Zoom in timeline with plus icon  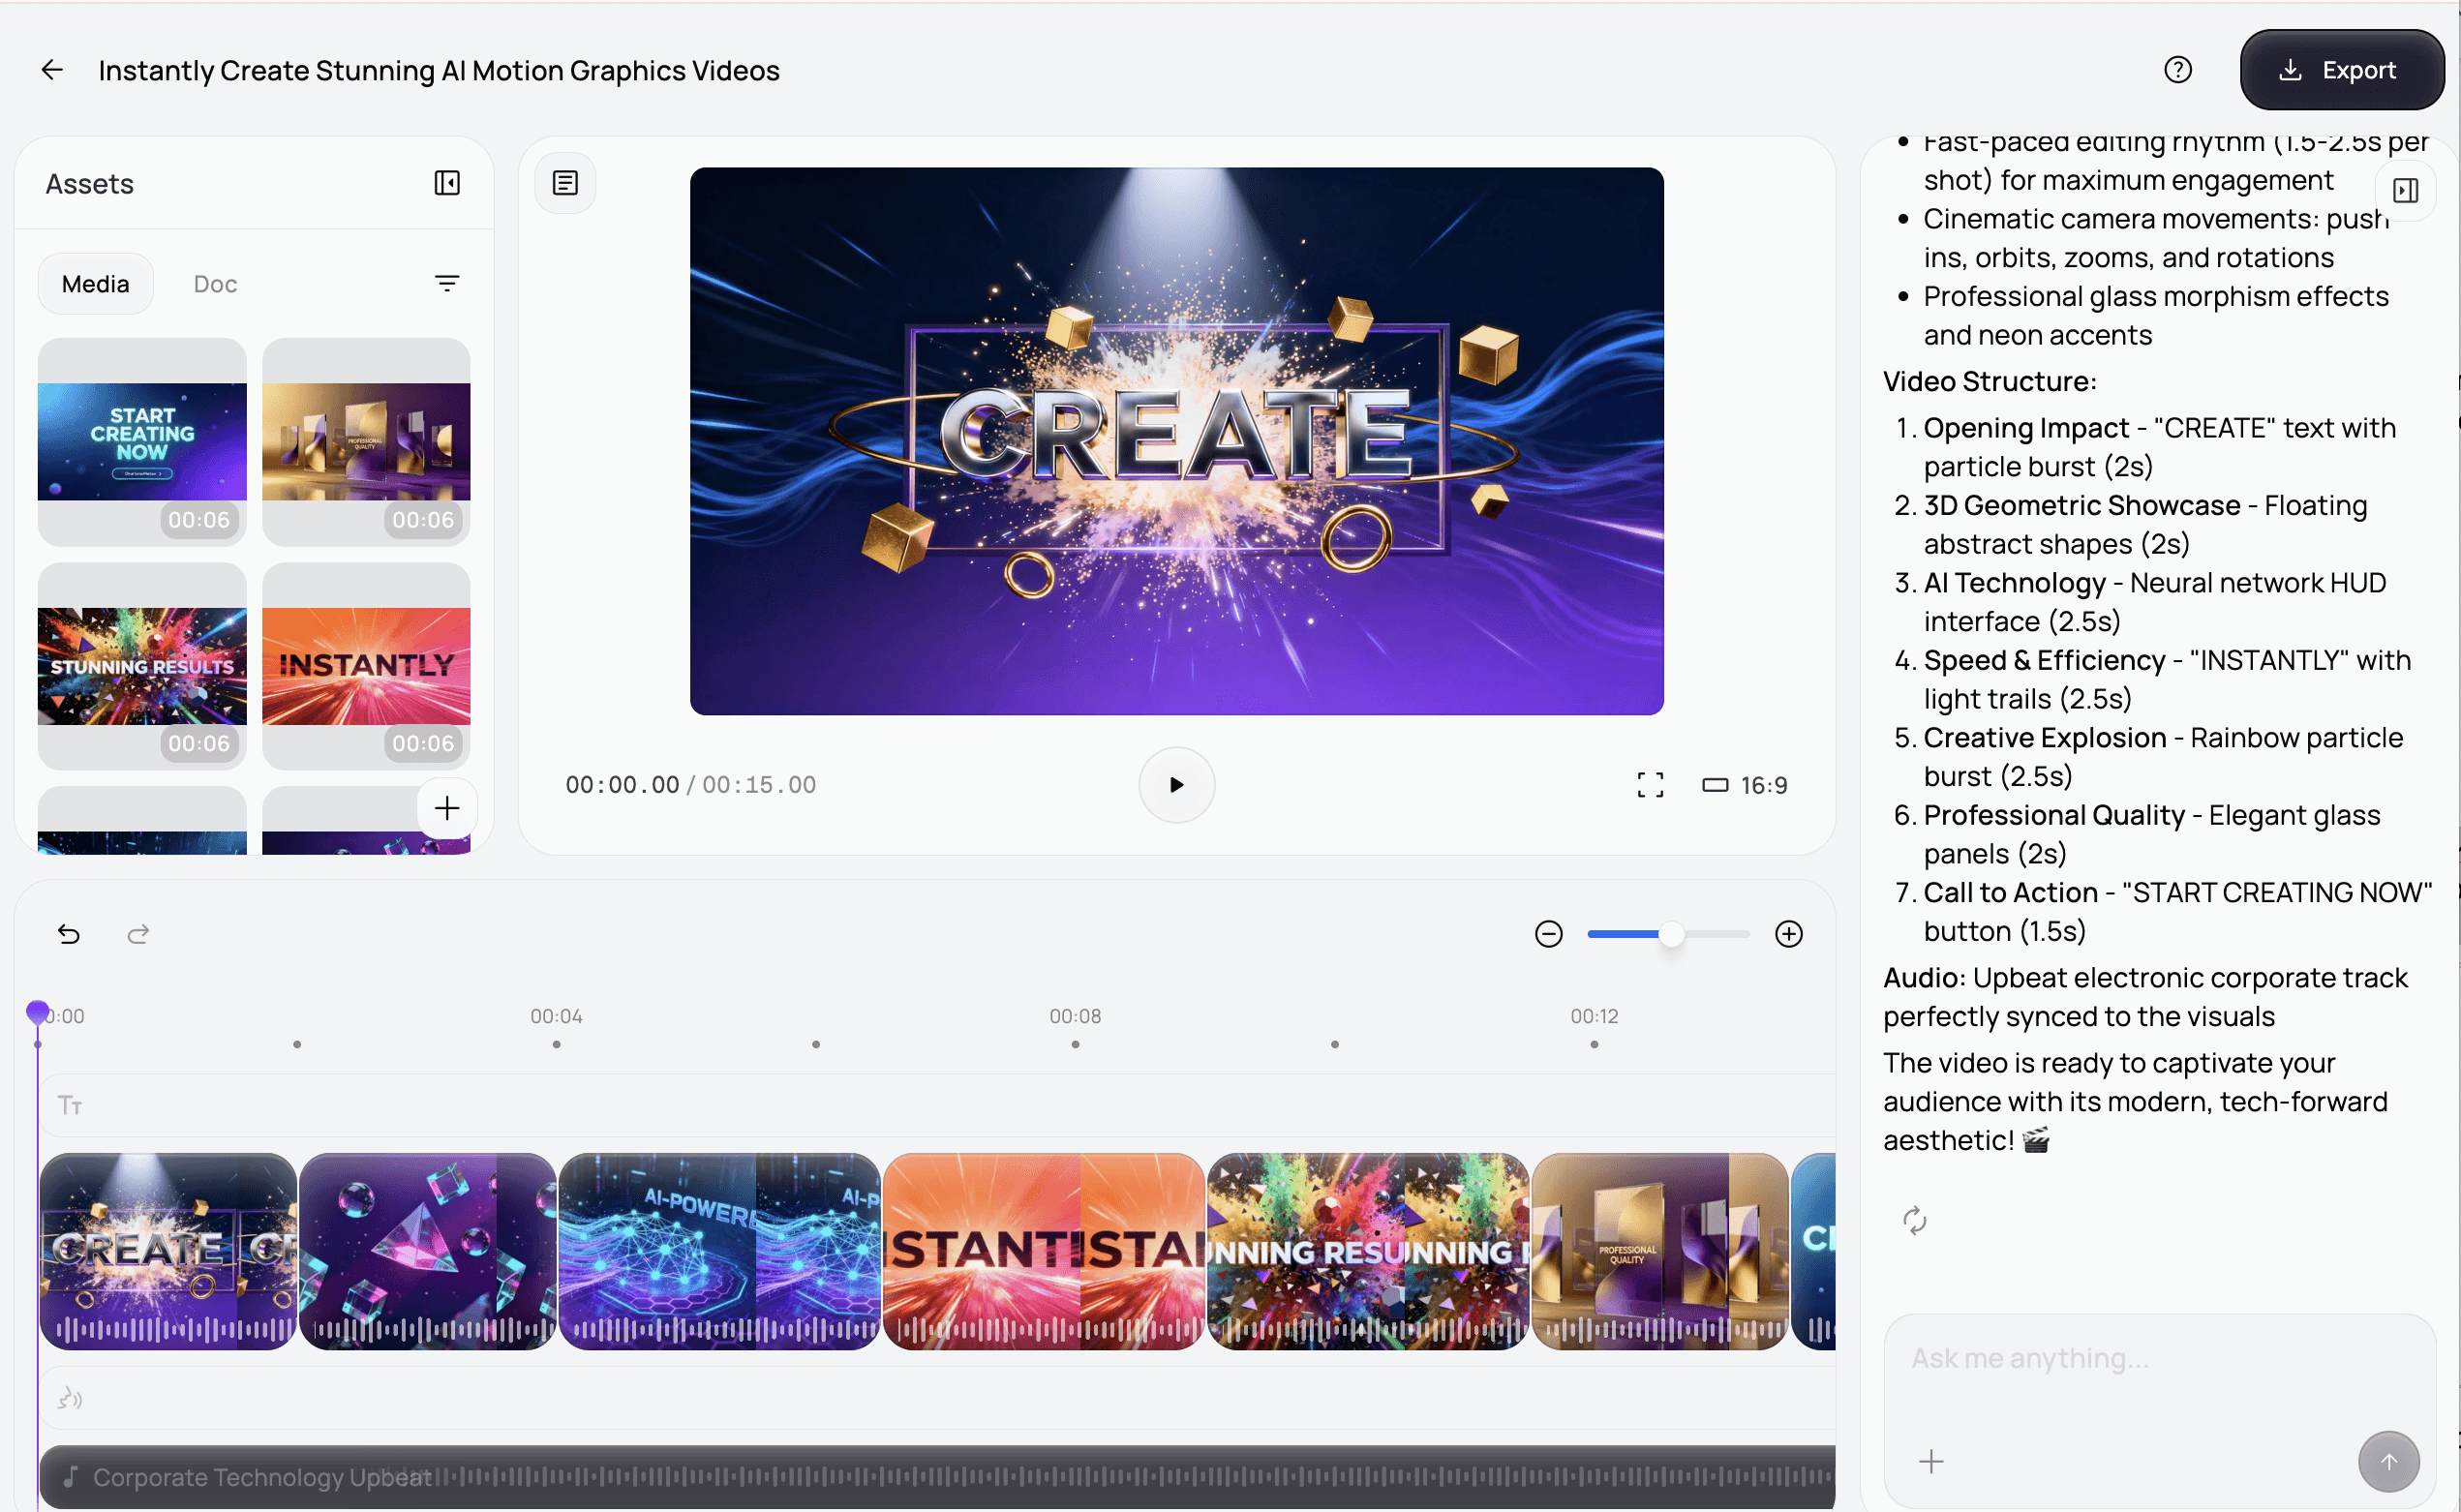[1788, 934]
